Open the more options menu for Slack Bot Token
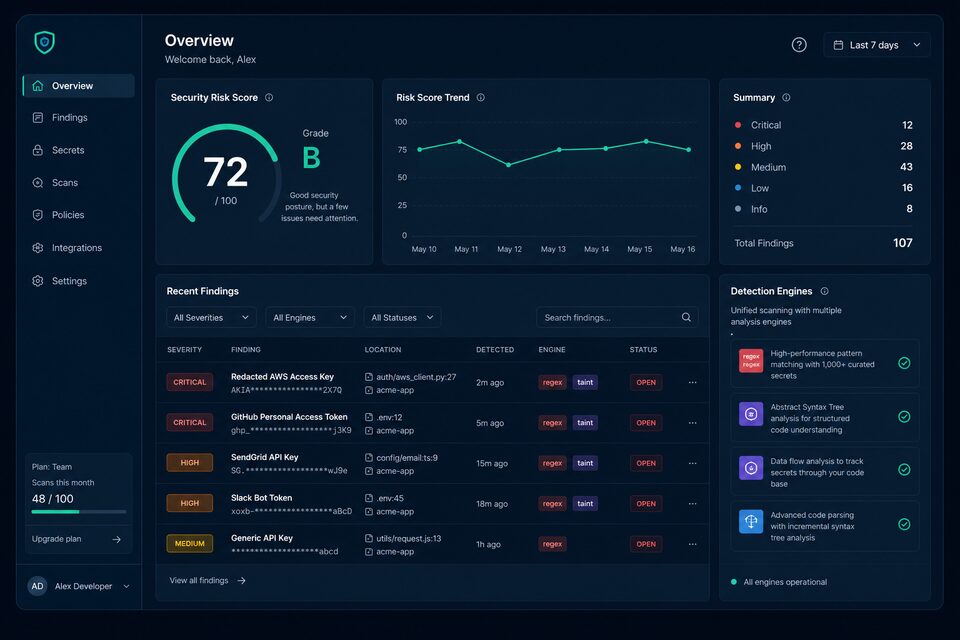 [x=692, y=503]
